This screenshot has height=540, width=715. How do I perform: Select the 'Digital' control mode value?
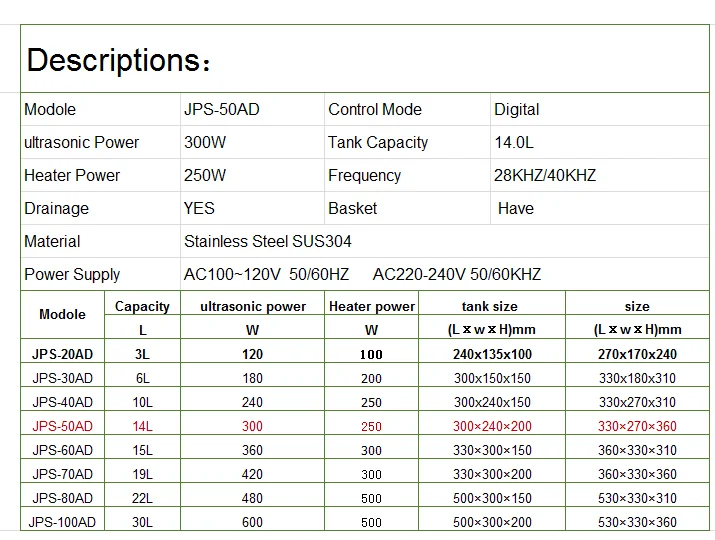coord(517,109)
